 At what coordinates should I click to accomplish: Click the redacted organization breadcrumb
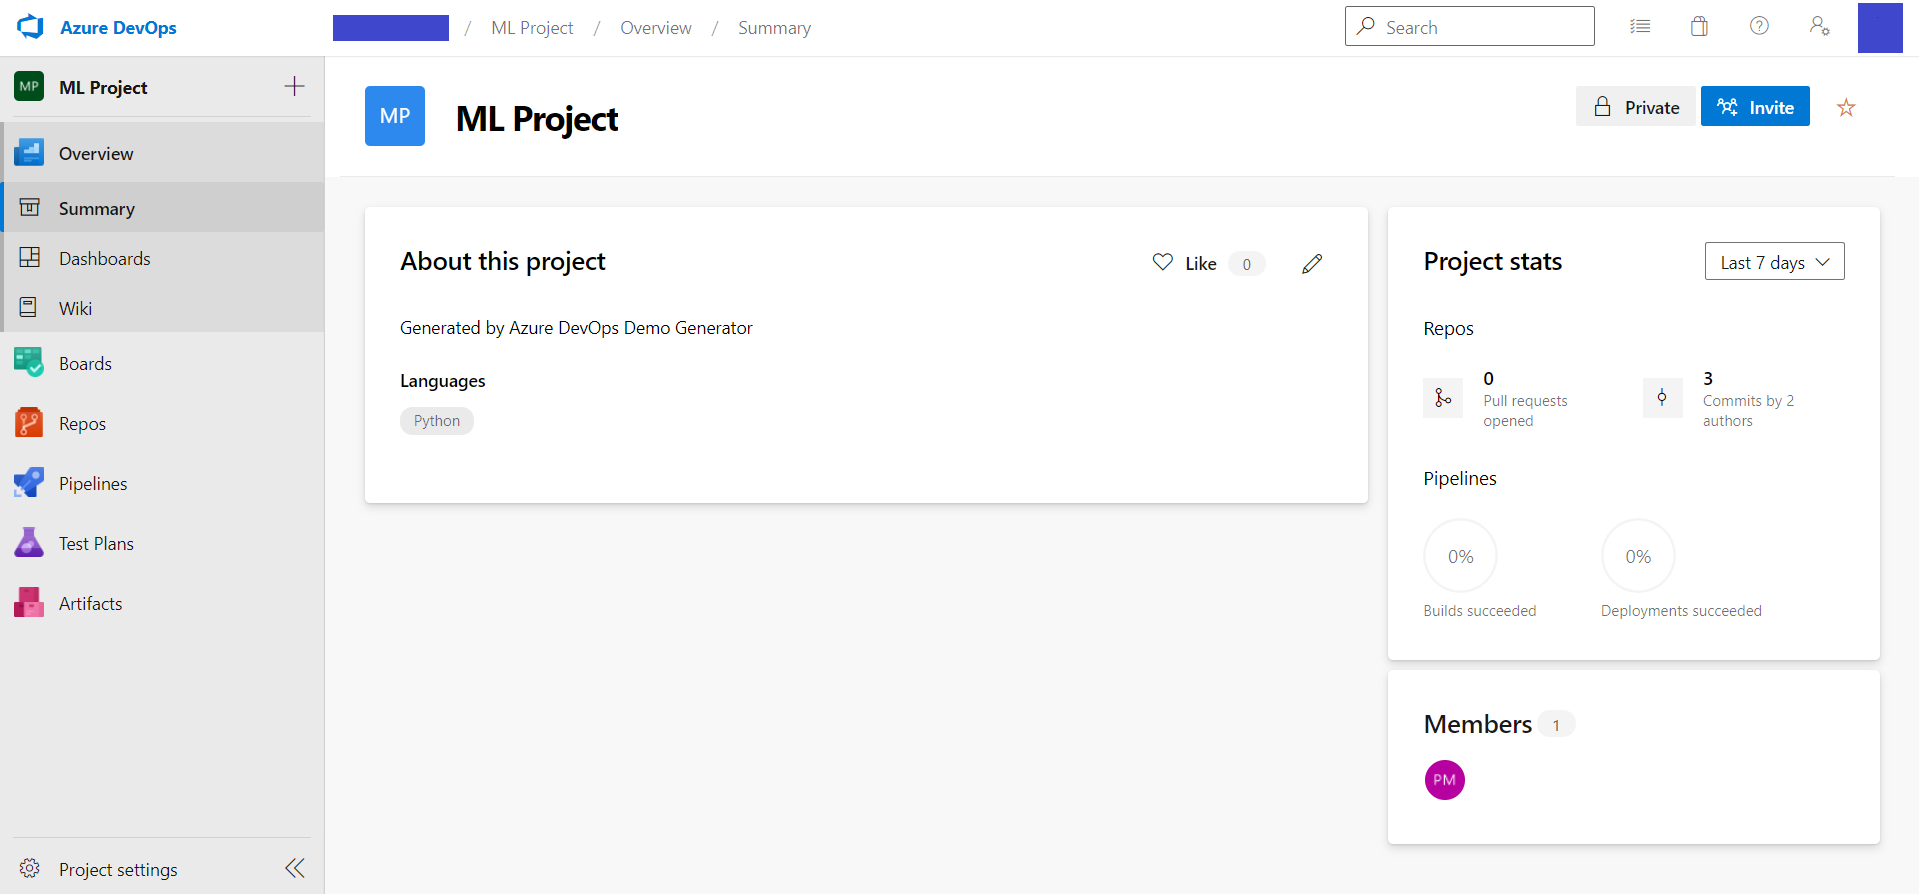click(x=391, y=28)
